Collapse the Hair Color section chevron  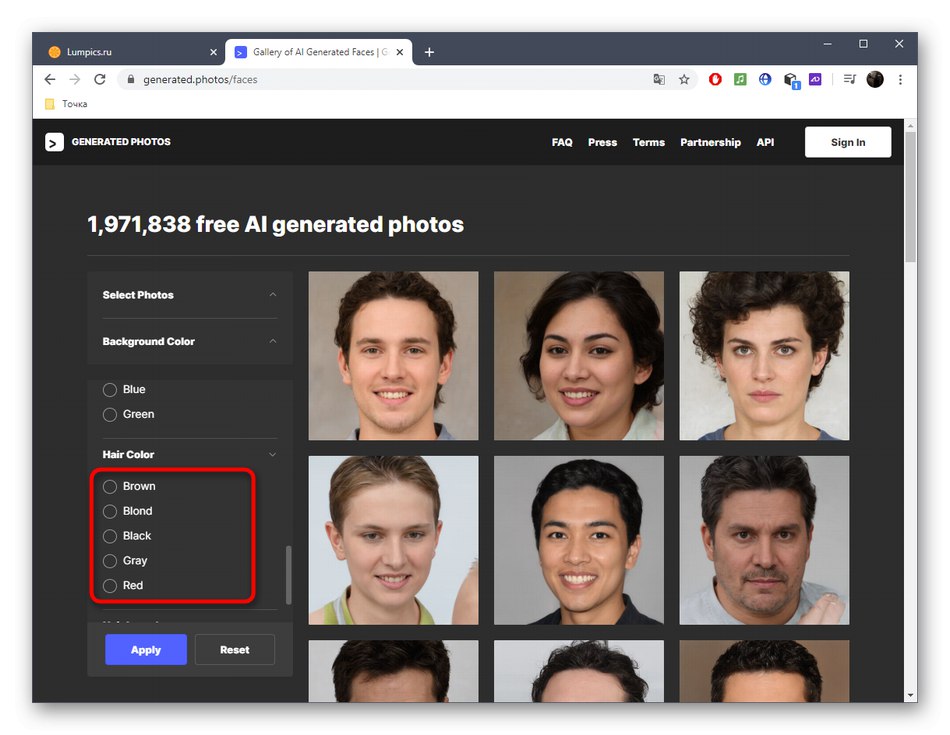pos(273,455)
